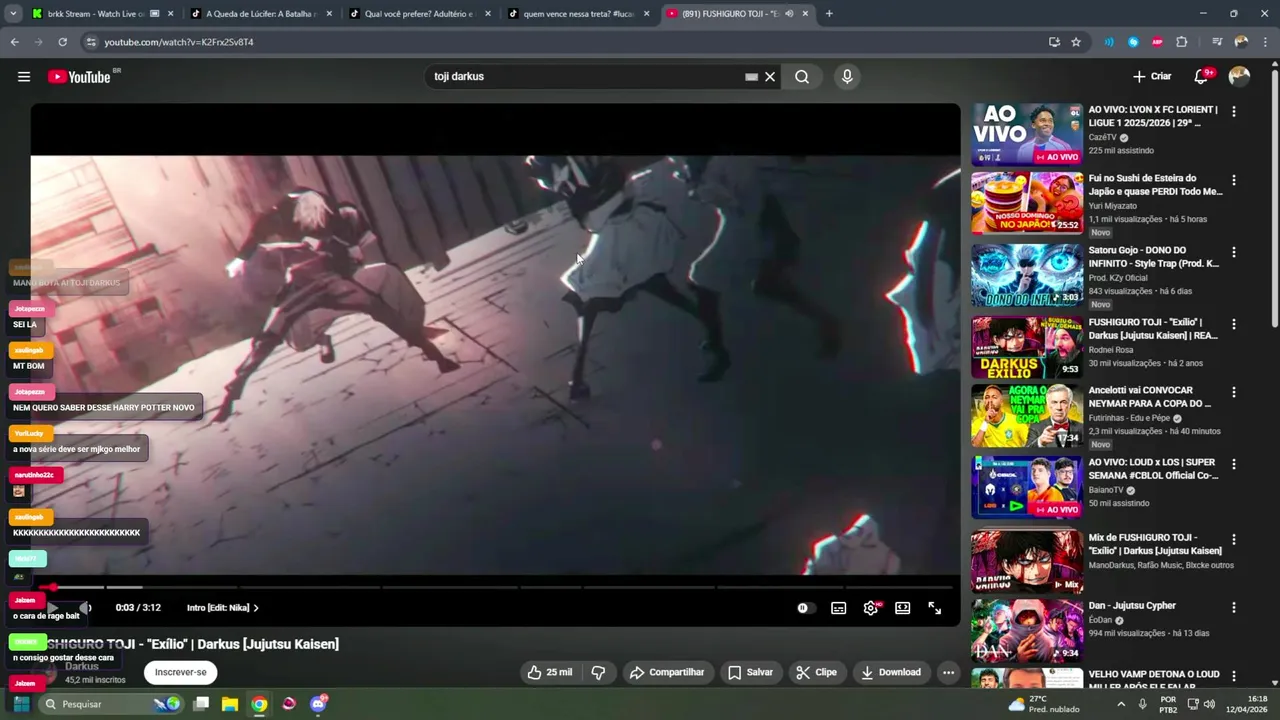Open options menu for Satoru Gojo video
This screenshot has width=1280, height=720.
pos(1234,252)
